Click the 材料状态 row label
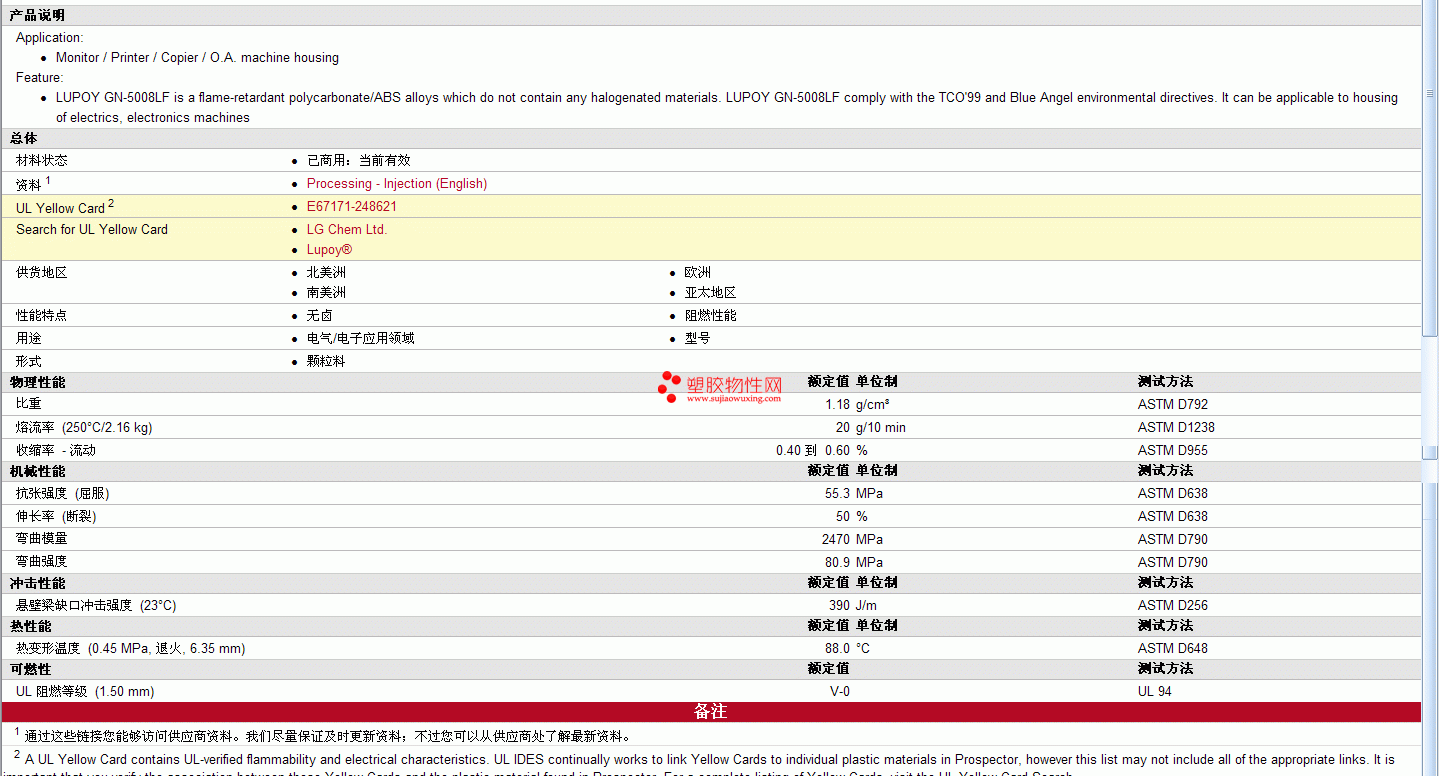This screenshot has width=1439, height=776. [x=42, y=160]
